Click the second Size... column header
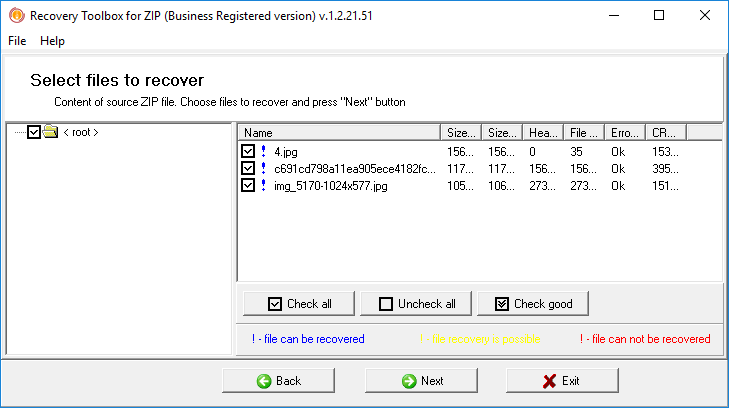 pos(502,132)
